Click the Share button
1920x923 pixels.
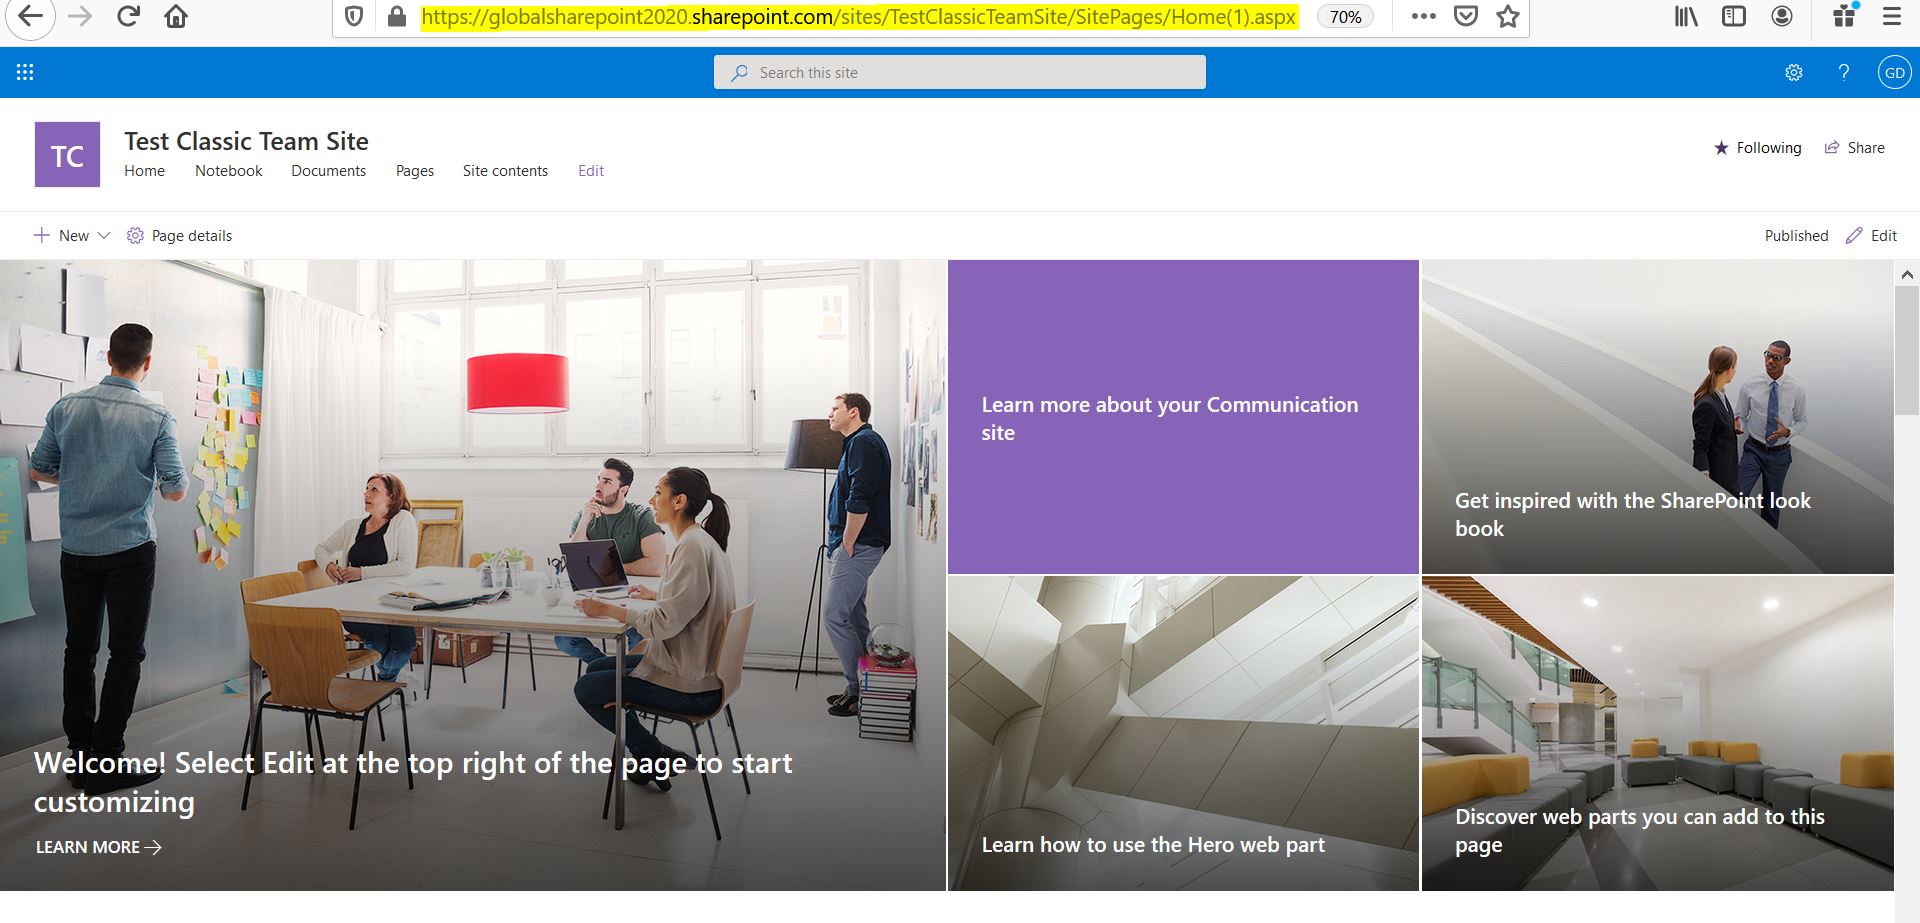tap(1854, 148)
